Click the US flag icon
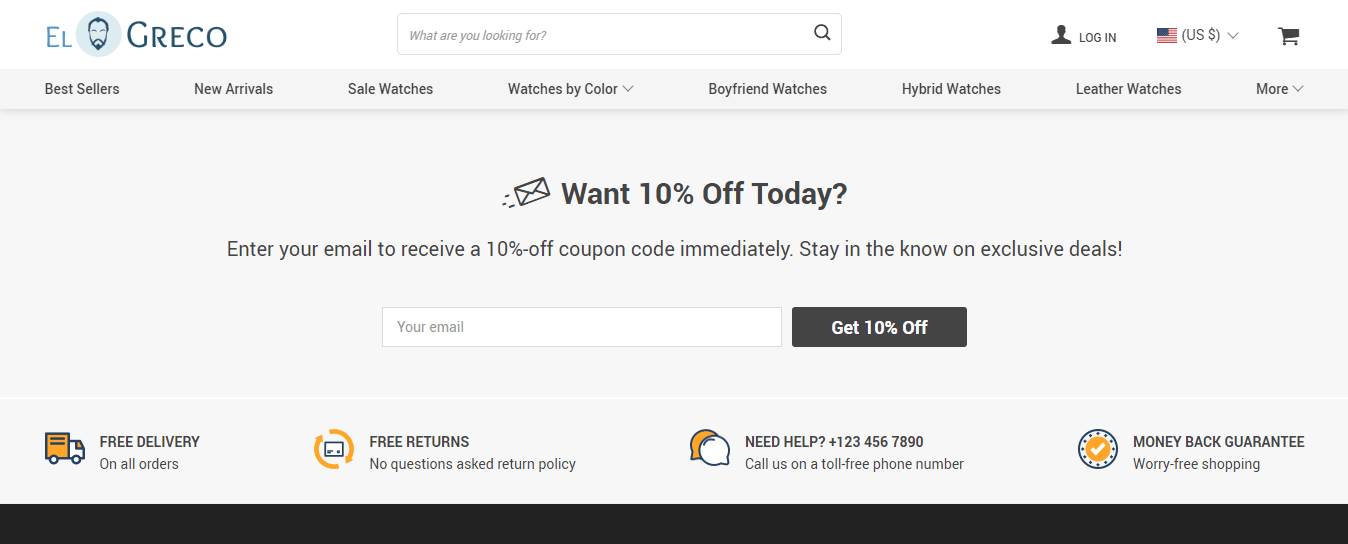This screenshot has height=544, width=1348. 1166,35
